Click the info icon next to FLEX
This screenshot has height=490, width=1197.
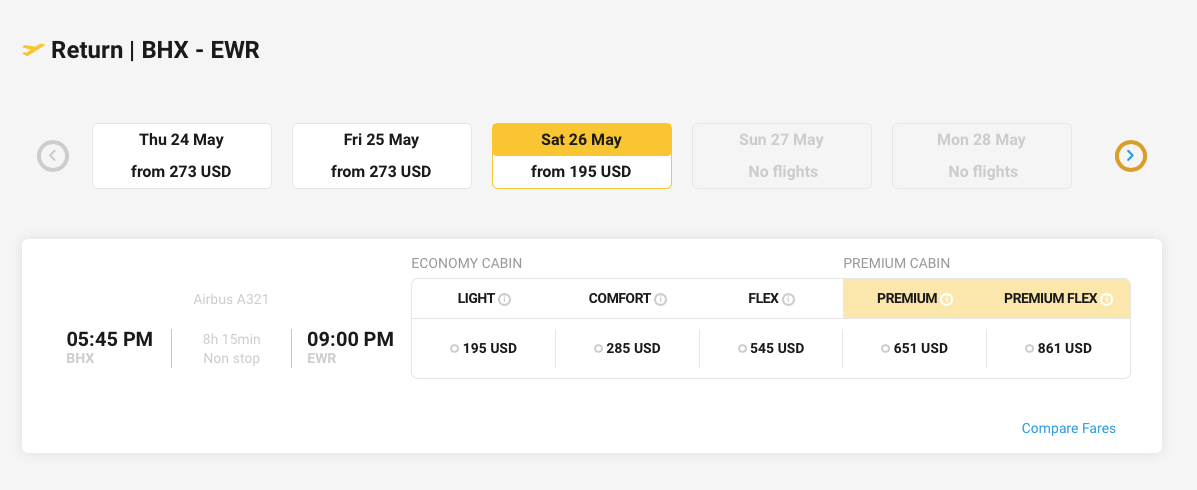(788, 299)
